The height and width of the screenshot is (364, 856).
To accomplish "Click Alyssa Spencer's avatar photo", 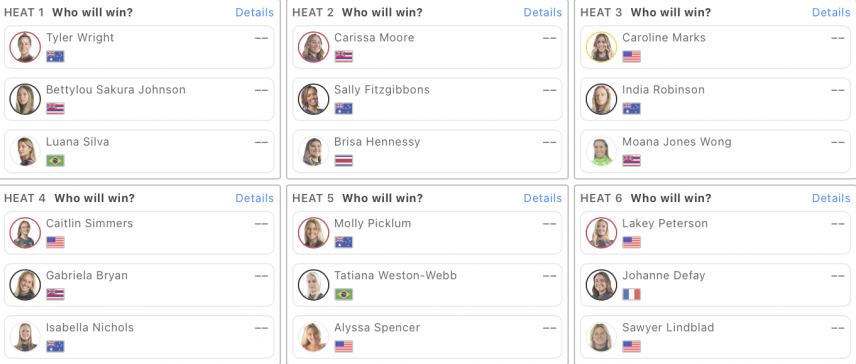I will (313, 337).
